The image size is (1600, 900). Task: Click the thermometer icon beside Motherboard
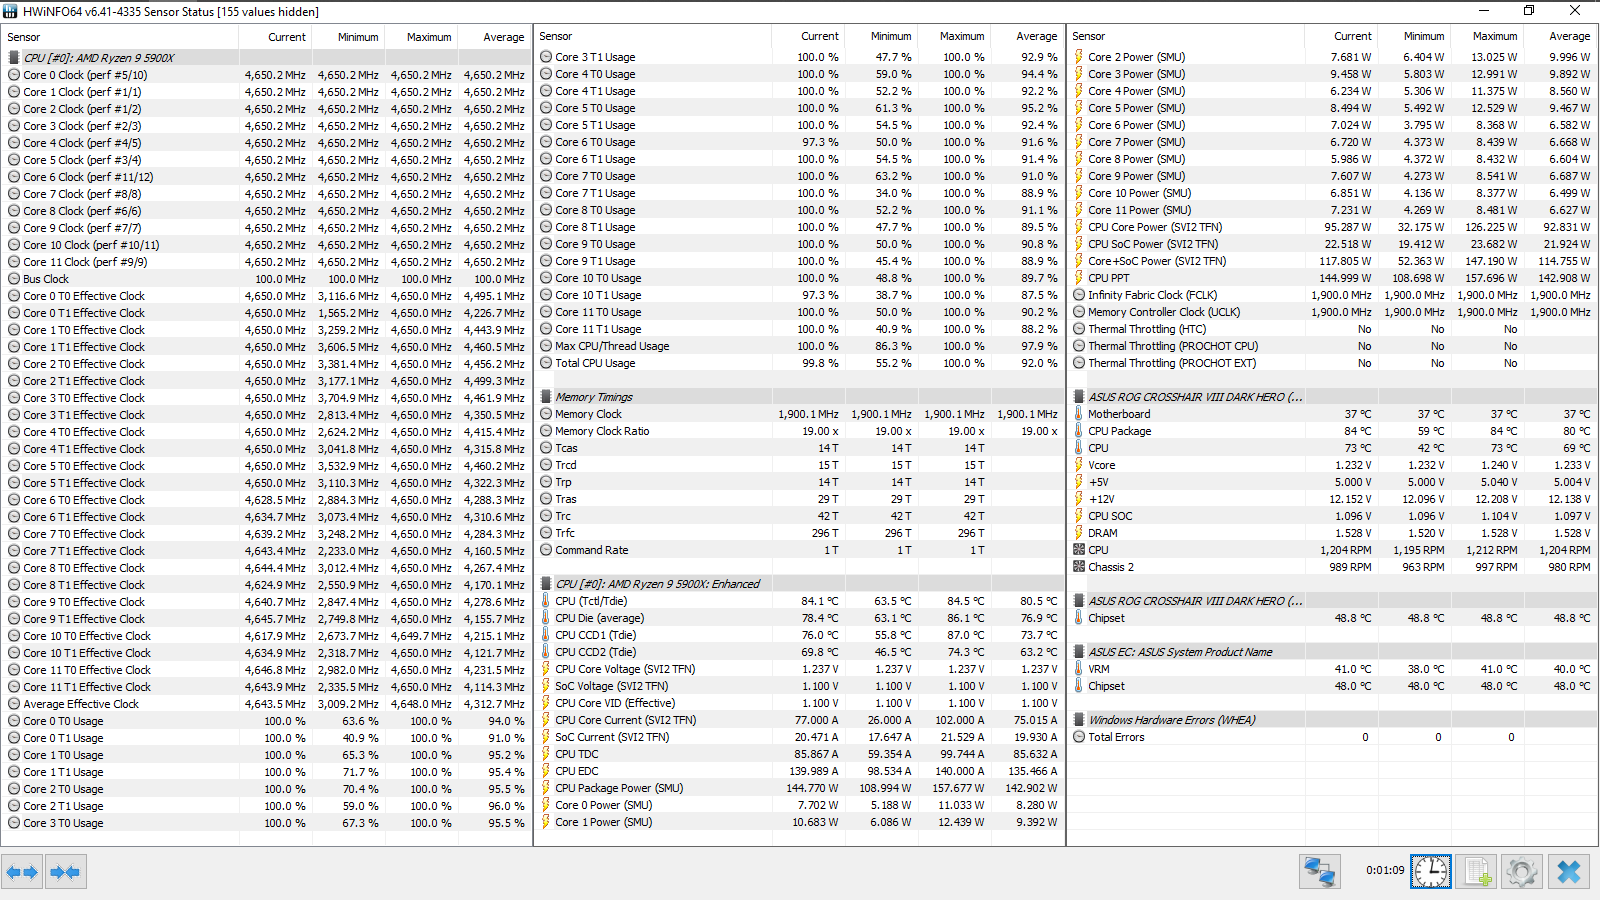(x=1079, y=414)
